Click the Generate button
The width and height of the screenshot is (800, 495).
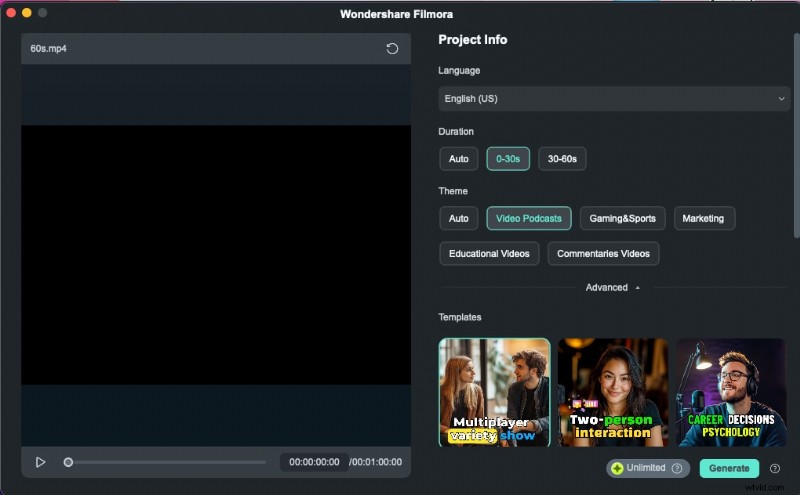pyautogui.click(x=729, y=468)
